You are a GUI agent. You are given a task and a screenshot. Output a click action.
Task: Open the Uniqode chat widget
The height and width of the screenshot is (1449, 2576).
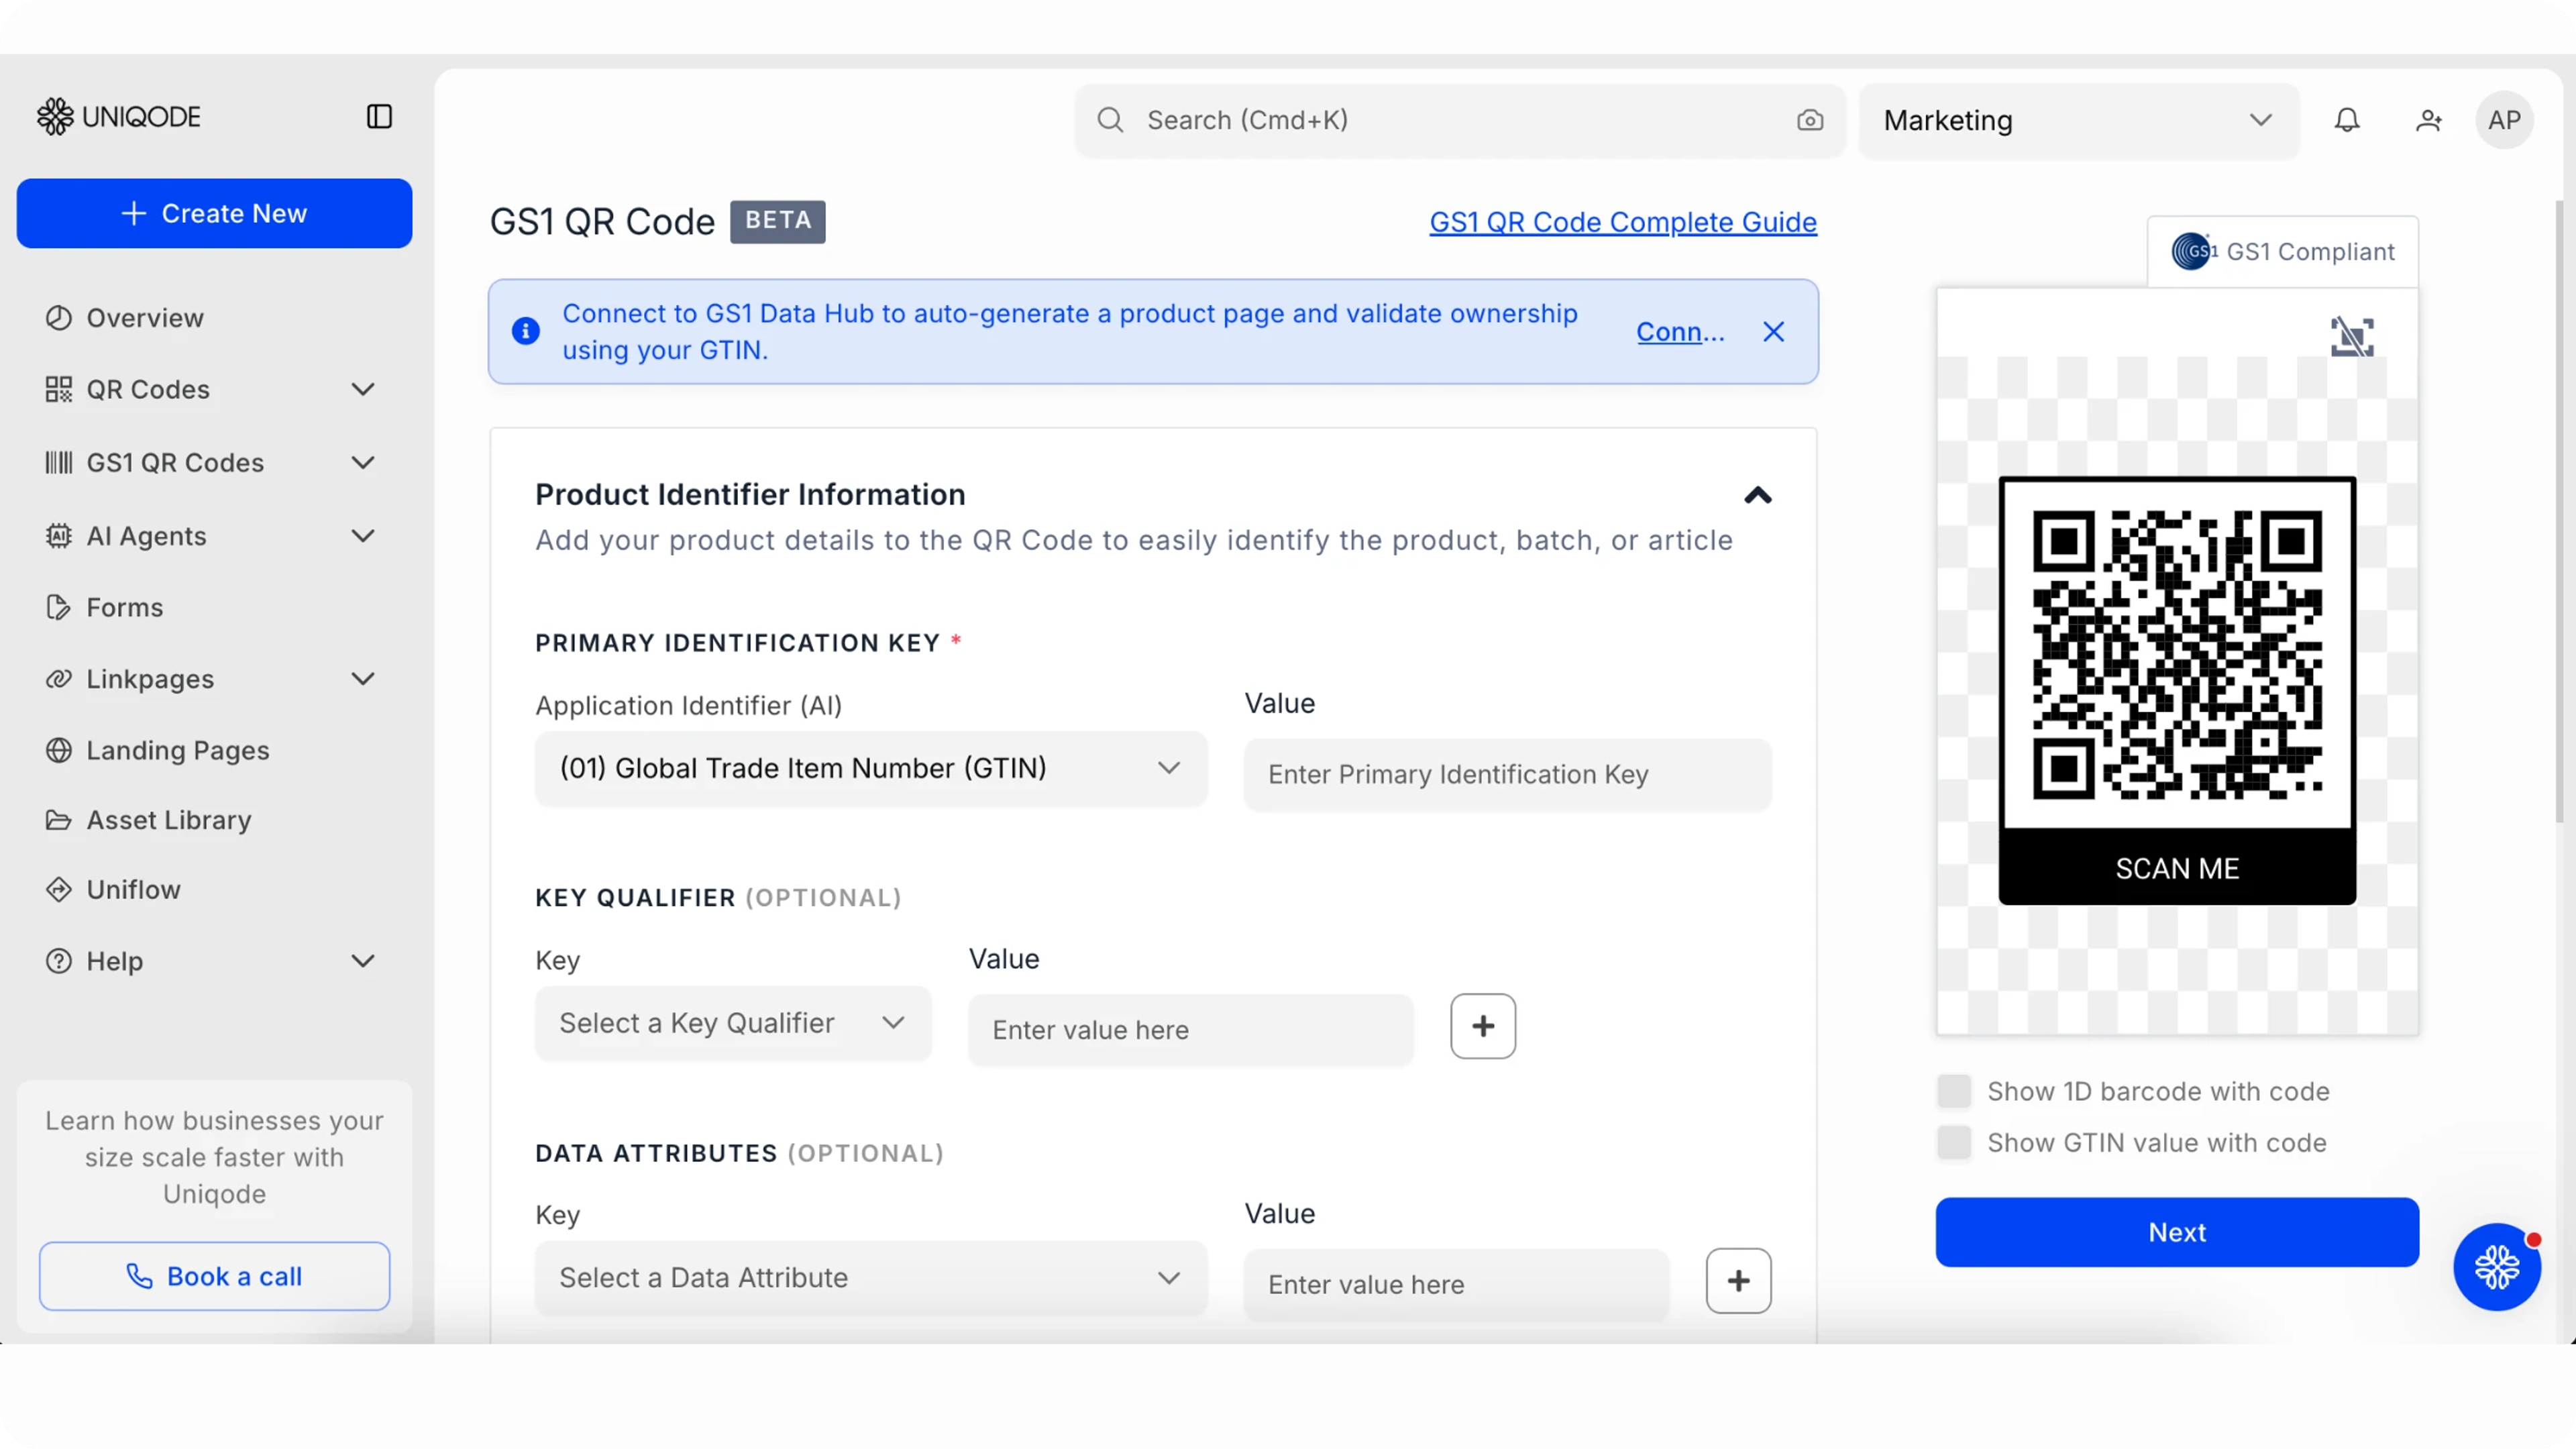click(x=2497, y=1267)
